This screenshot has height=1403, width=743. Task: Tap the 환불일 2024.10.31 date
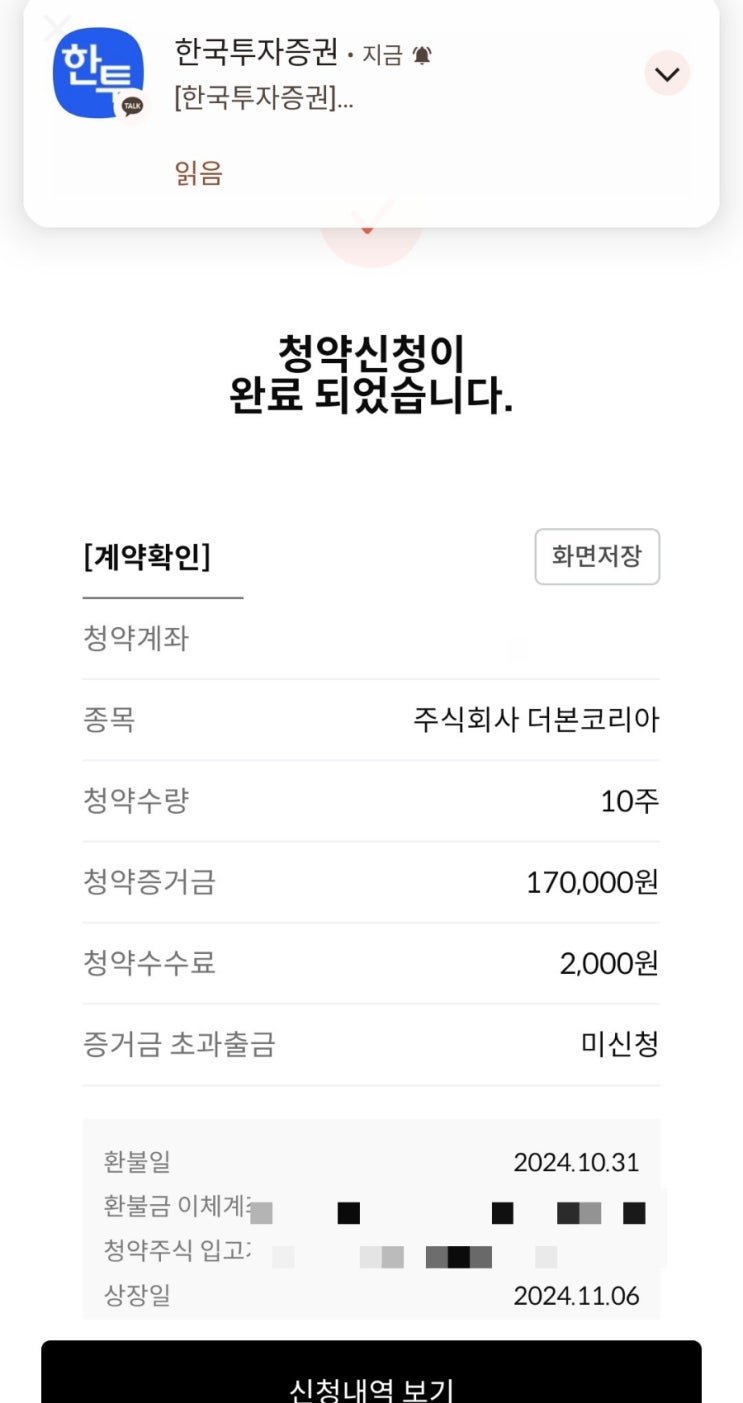(x=576, y=1162)
